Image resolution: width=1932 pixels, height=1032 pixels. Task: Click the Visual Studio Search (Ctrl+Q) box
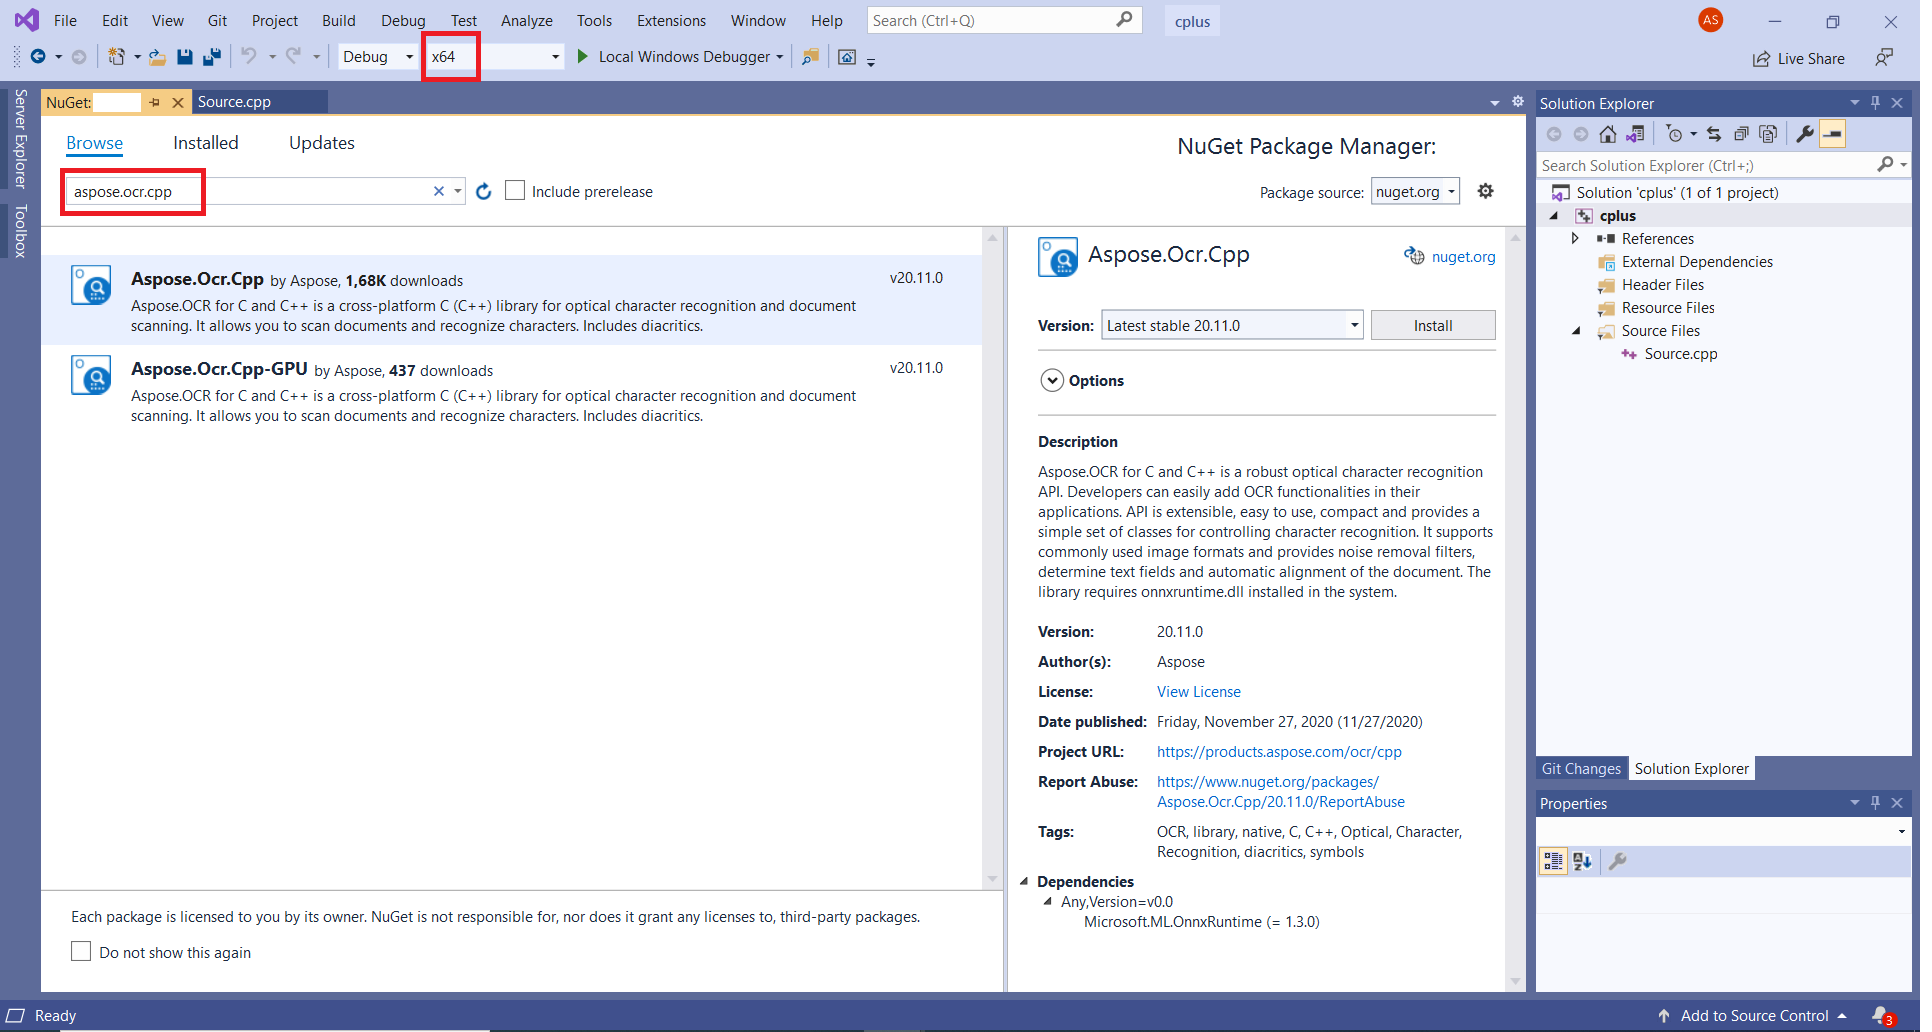coord(1004,20)
